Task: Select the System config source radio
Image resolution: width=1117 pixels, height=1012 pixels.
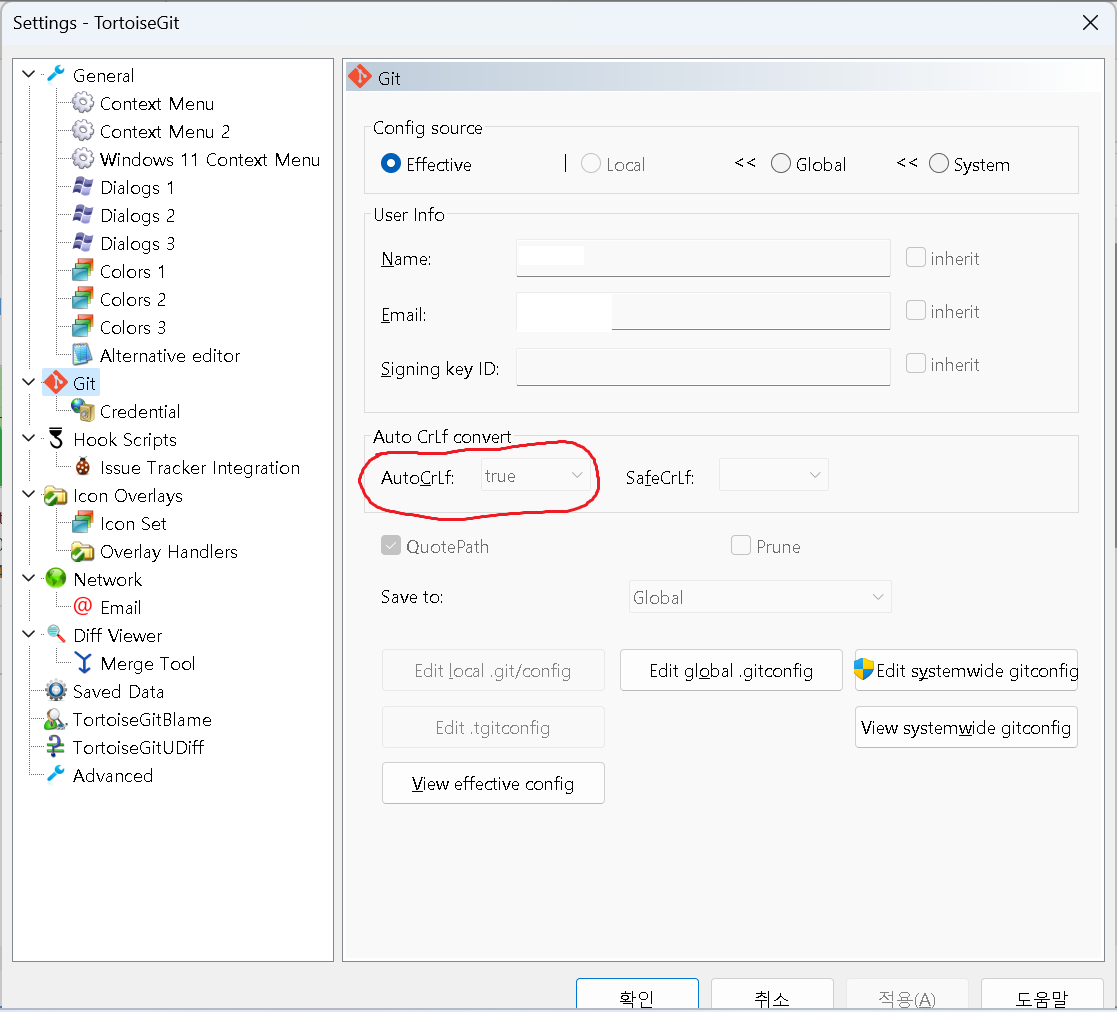Action: tap(939, 164)
